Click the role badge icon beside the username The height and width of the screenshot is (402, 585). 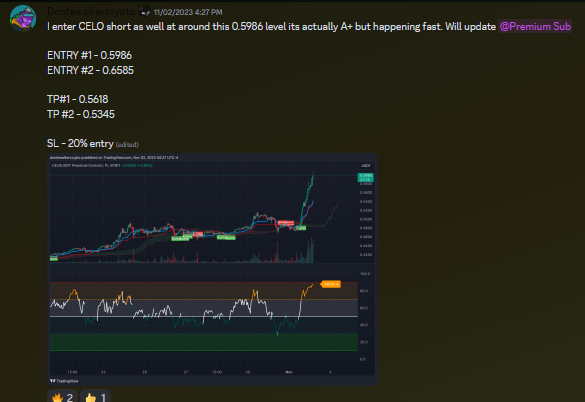click(144, 12)
